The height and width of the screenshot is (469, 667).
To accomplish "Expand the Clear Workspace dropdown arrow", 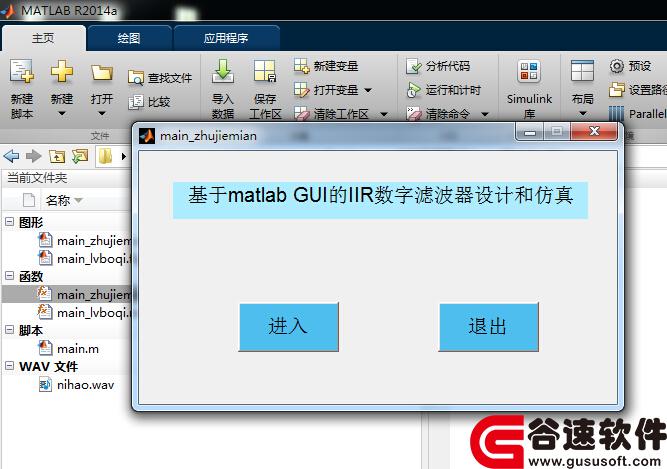I will coord(384,114).
